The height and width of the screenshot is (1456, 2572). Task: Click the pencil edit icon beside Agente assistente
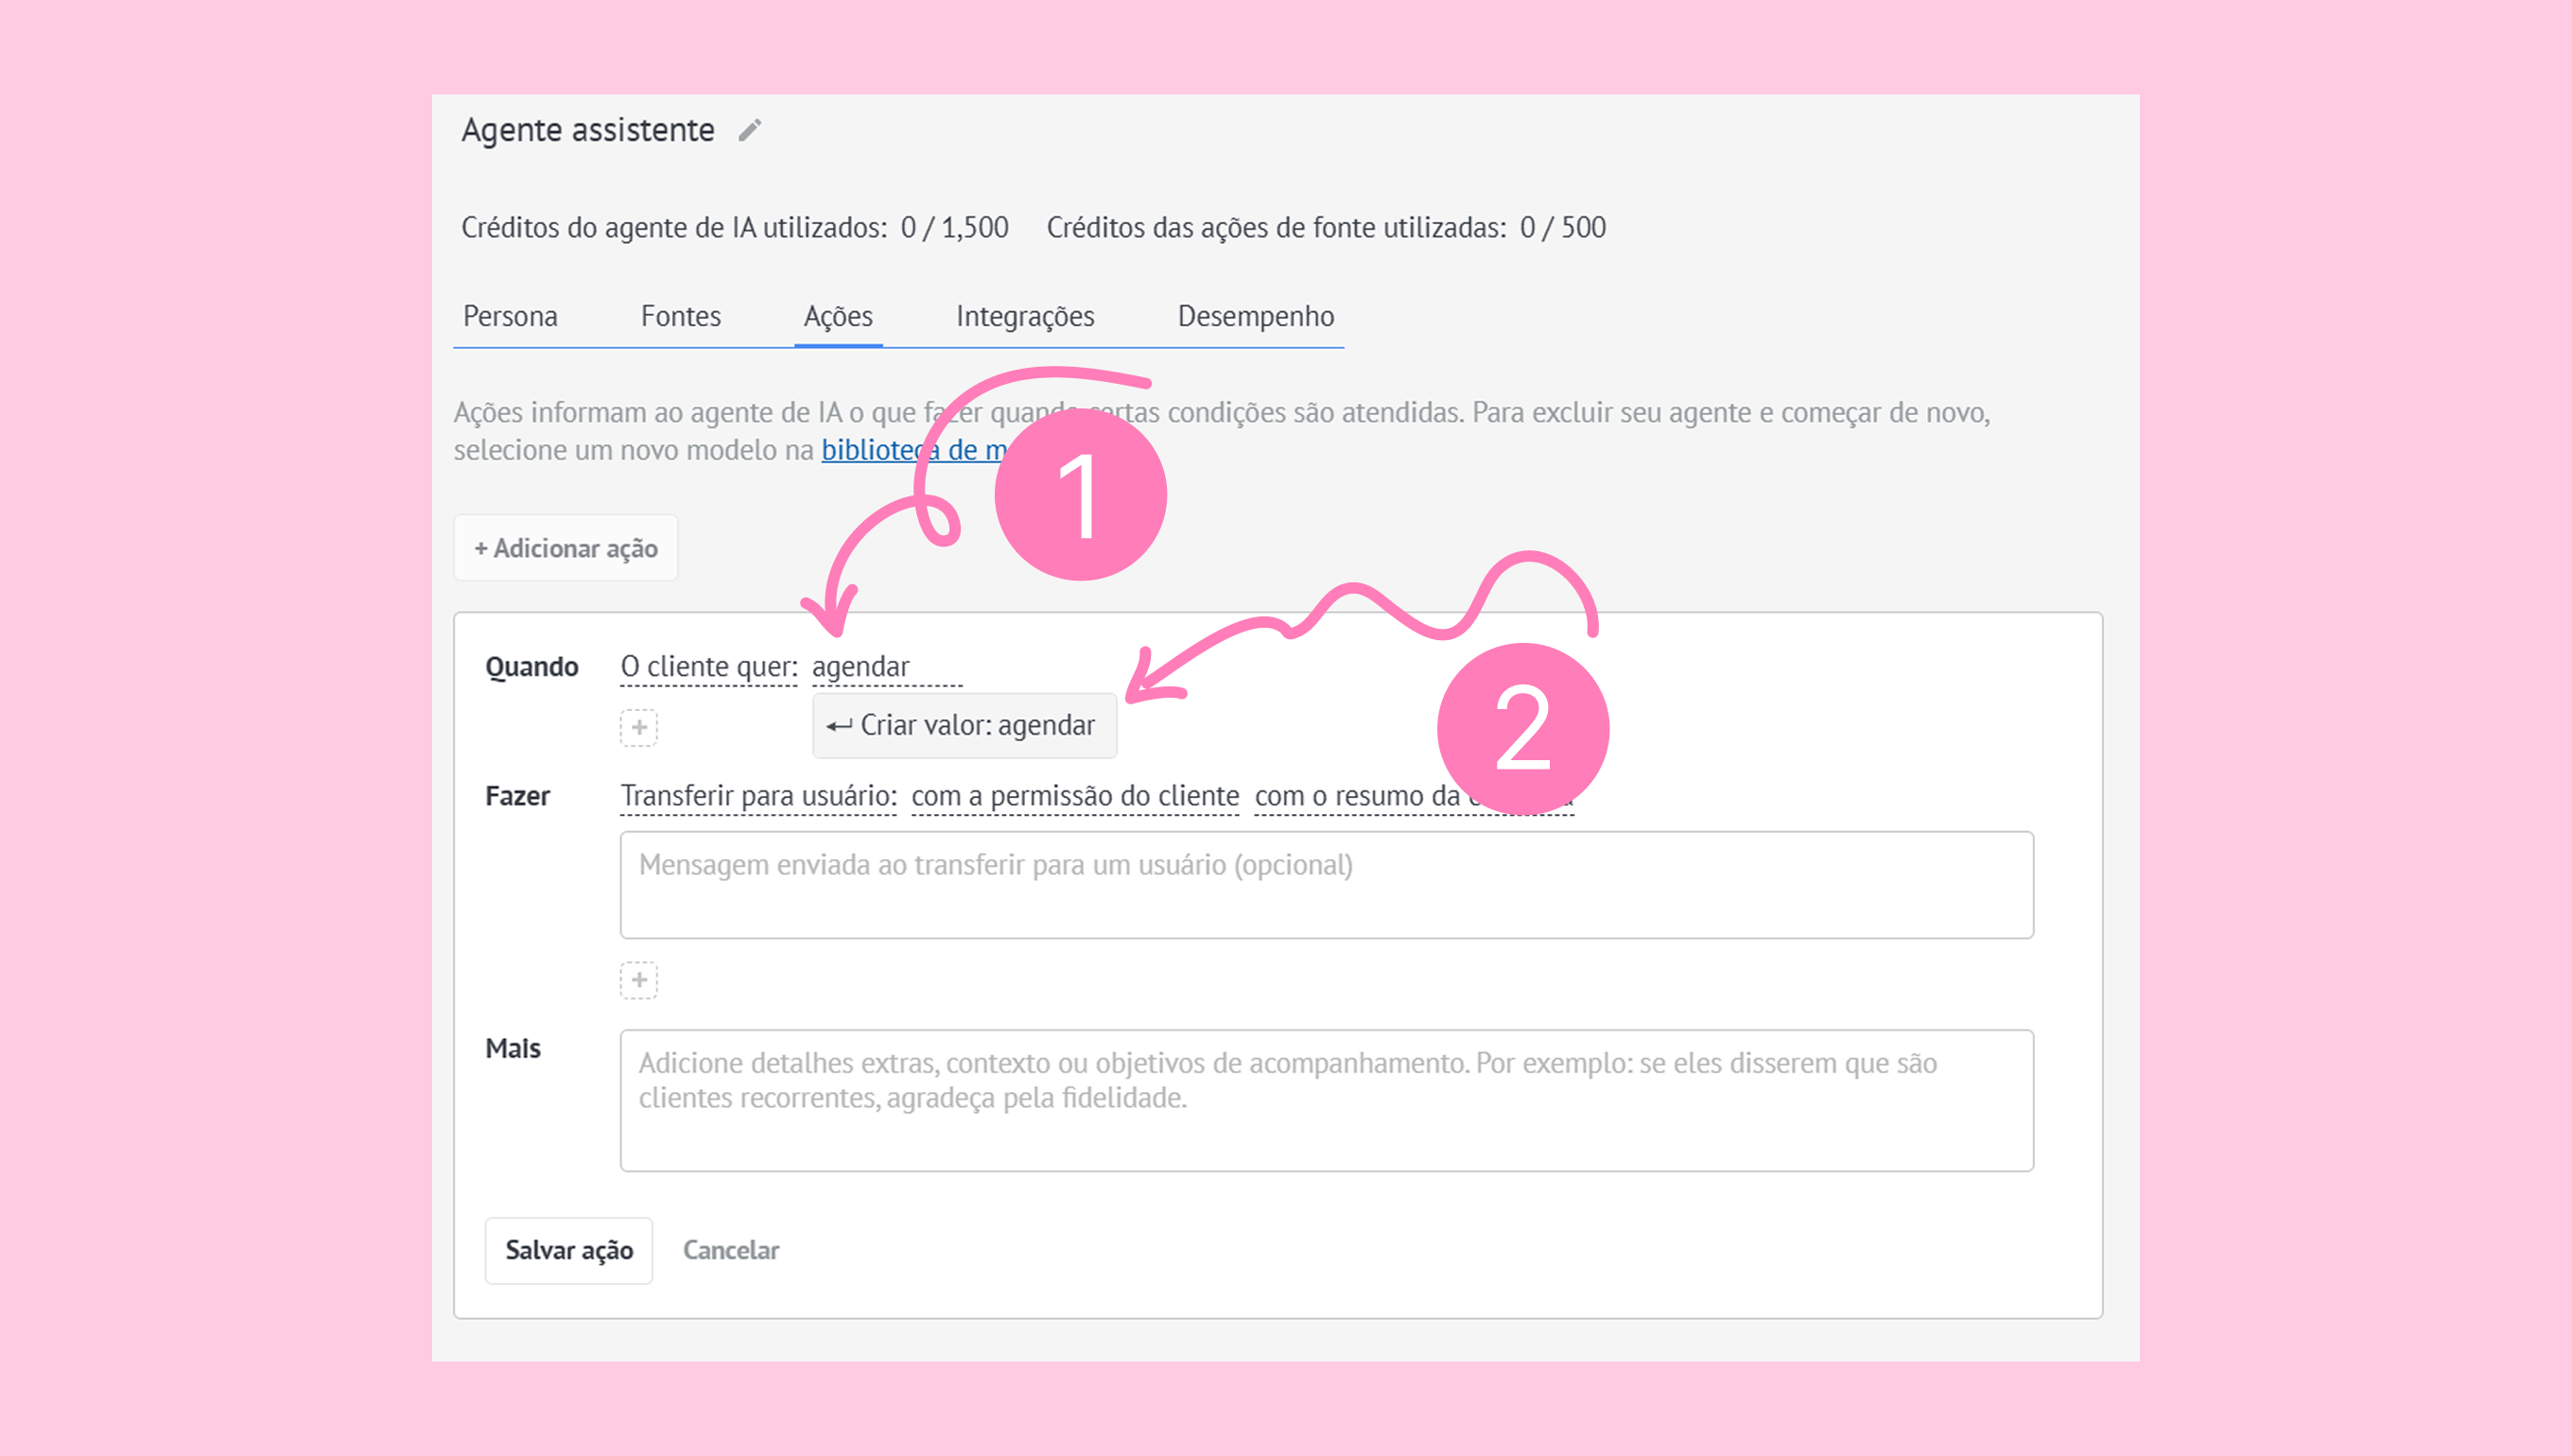(750, 130)
